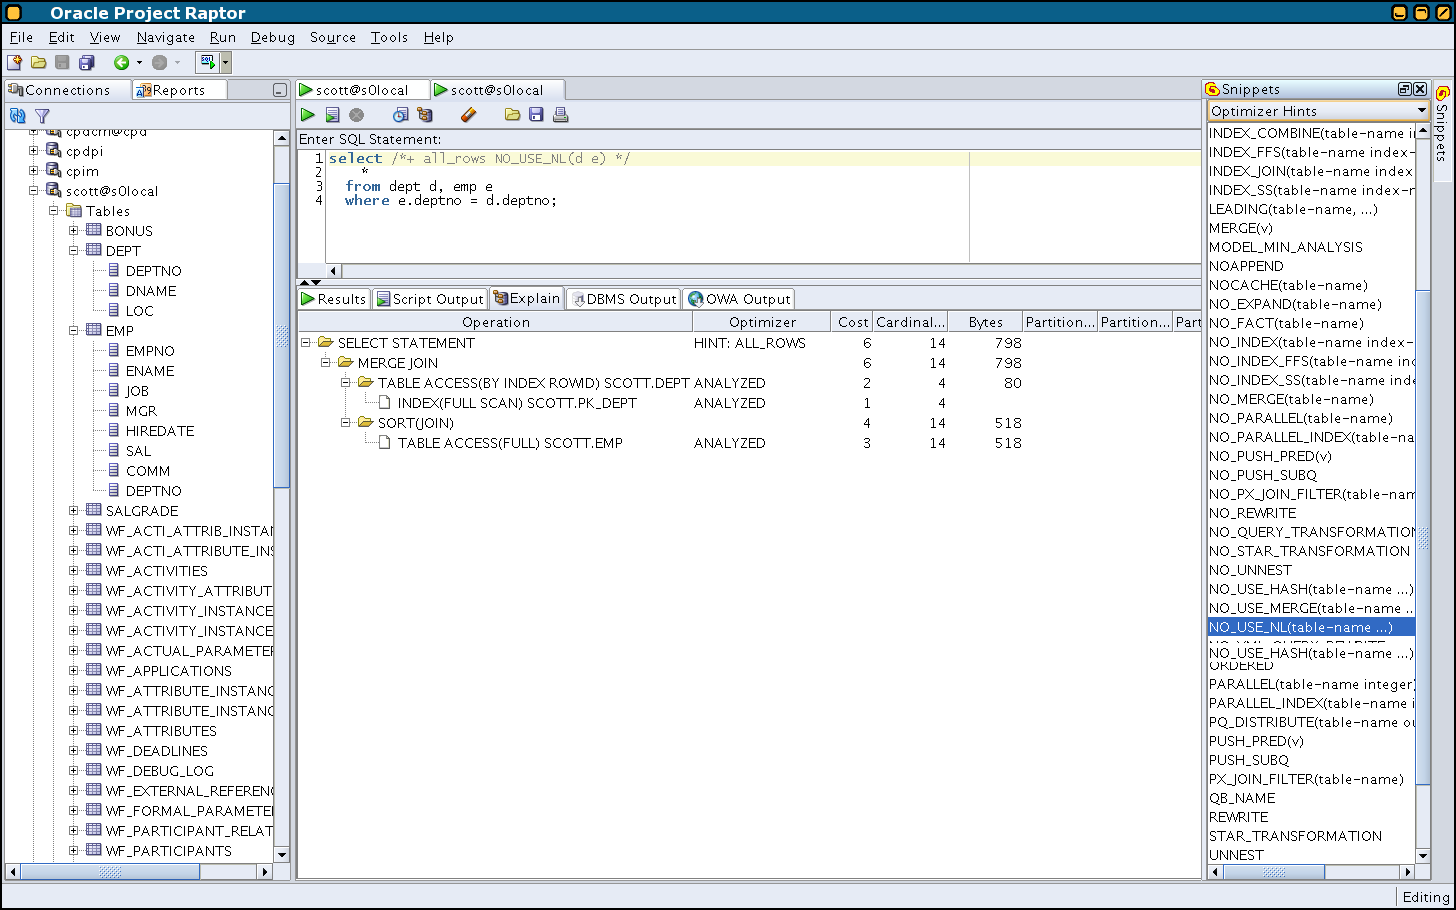Switch to the OWA Output tab
The width and height of the screenshot is (1456, 910).
740,299
